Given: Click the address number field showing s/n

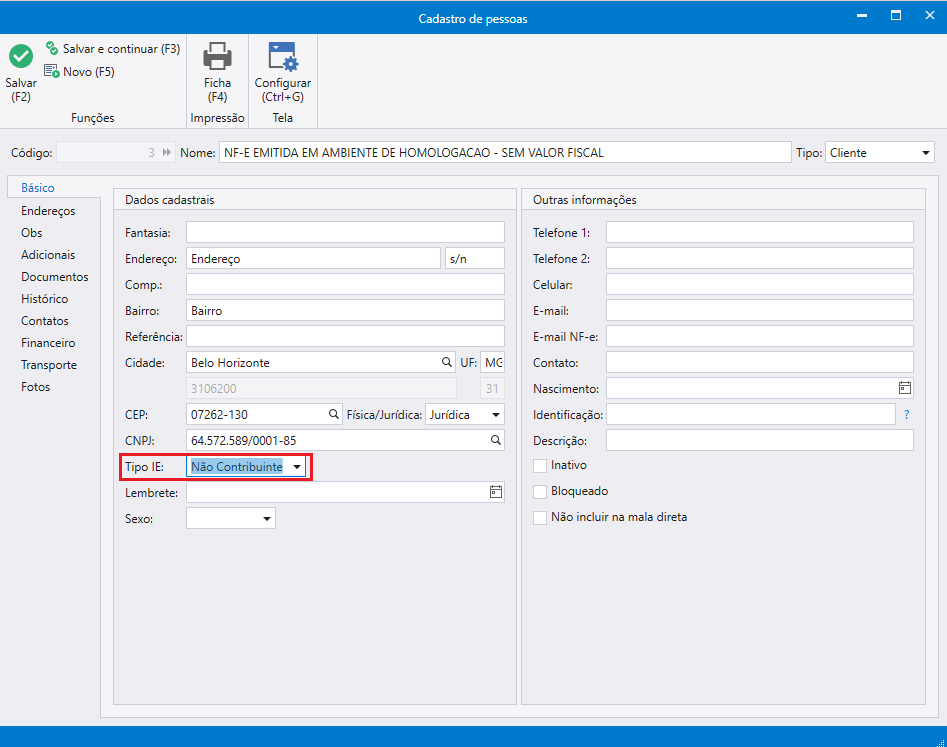Looking at the screenshot, I should pos(475,258).
